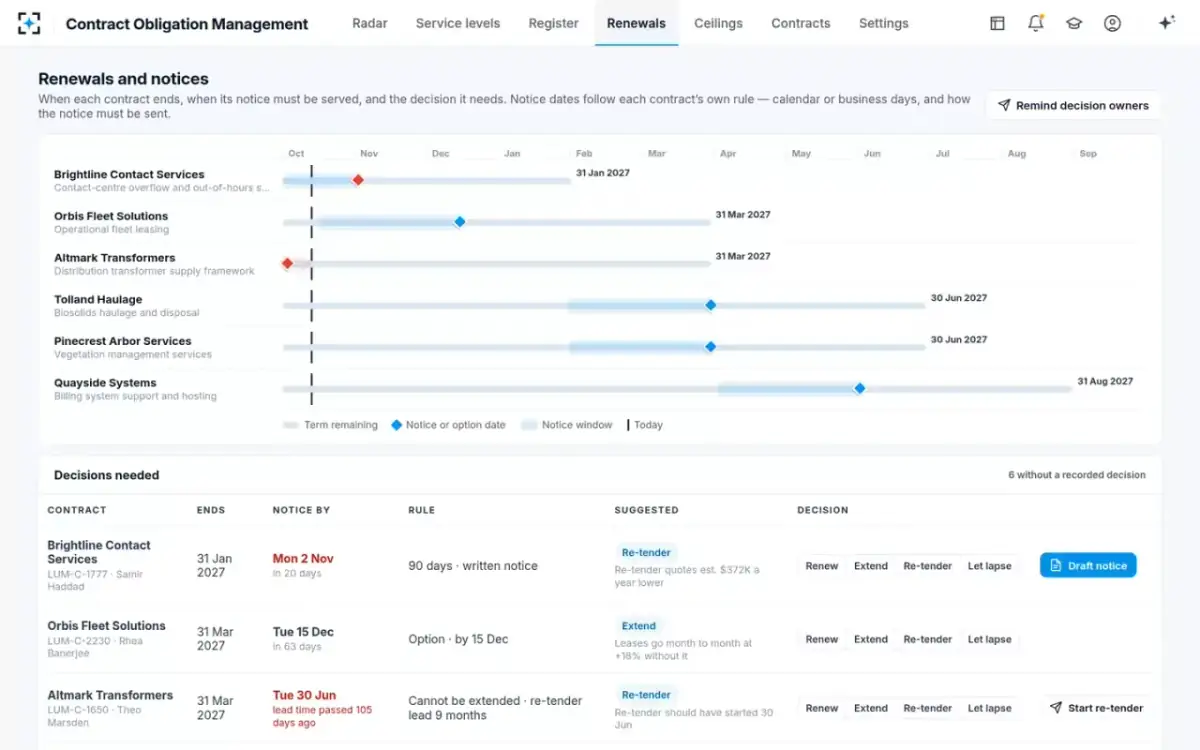Screen dimensions: 1200x750
Task: Click the Quayside Systems name in the timeline
Action: [105, 383]
